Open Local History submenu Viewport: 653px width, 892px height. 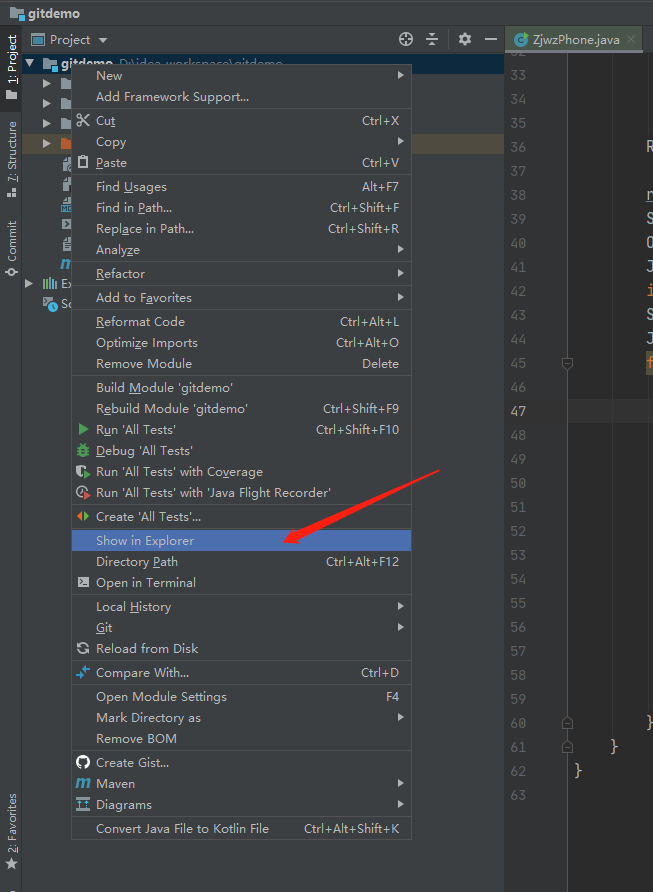point(241,606)
